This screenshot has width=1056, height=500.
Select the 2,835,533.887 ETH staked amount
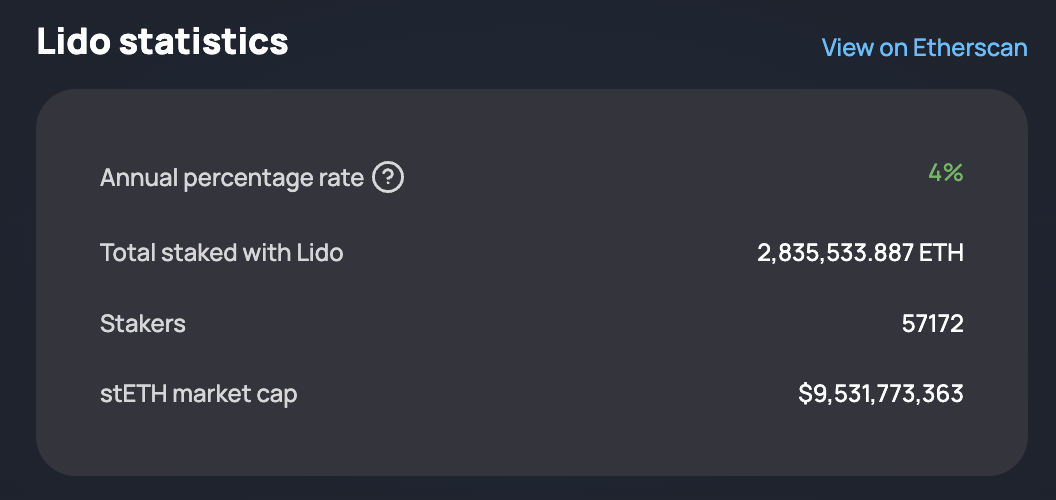[860, 253]
